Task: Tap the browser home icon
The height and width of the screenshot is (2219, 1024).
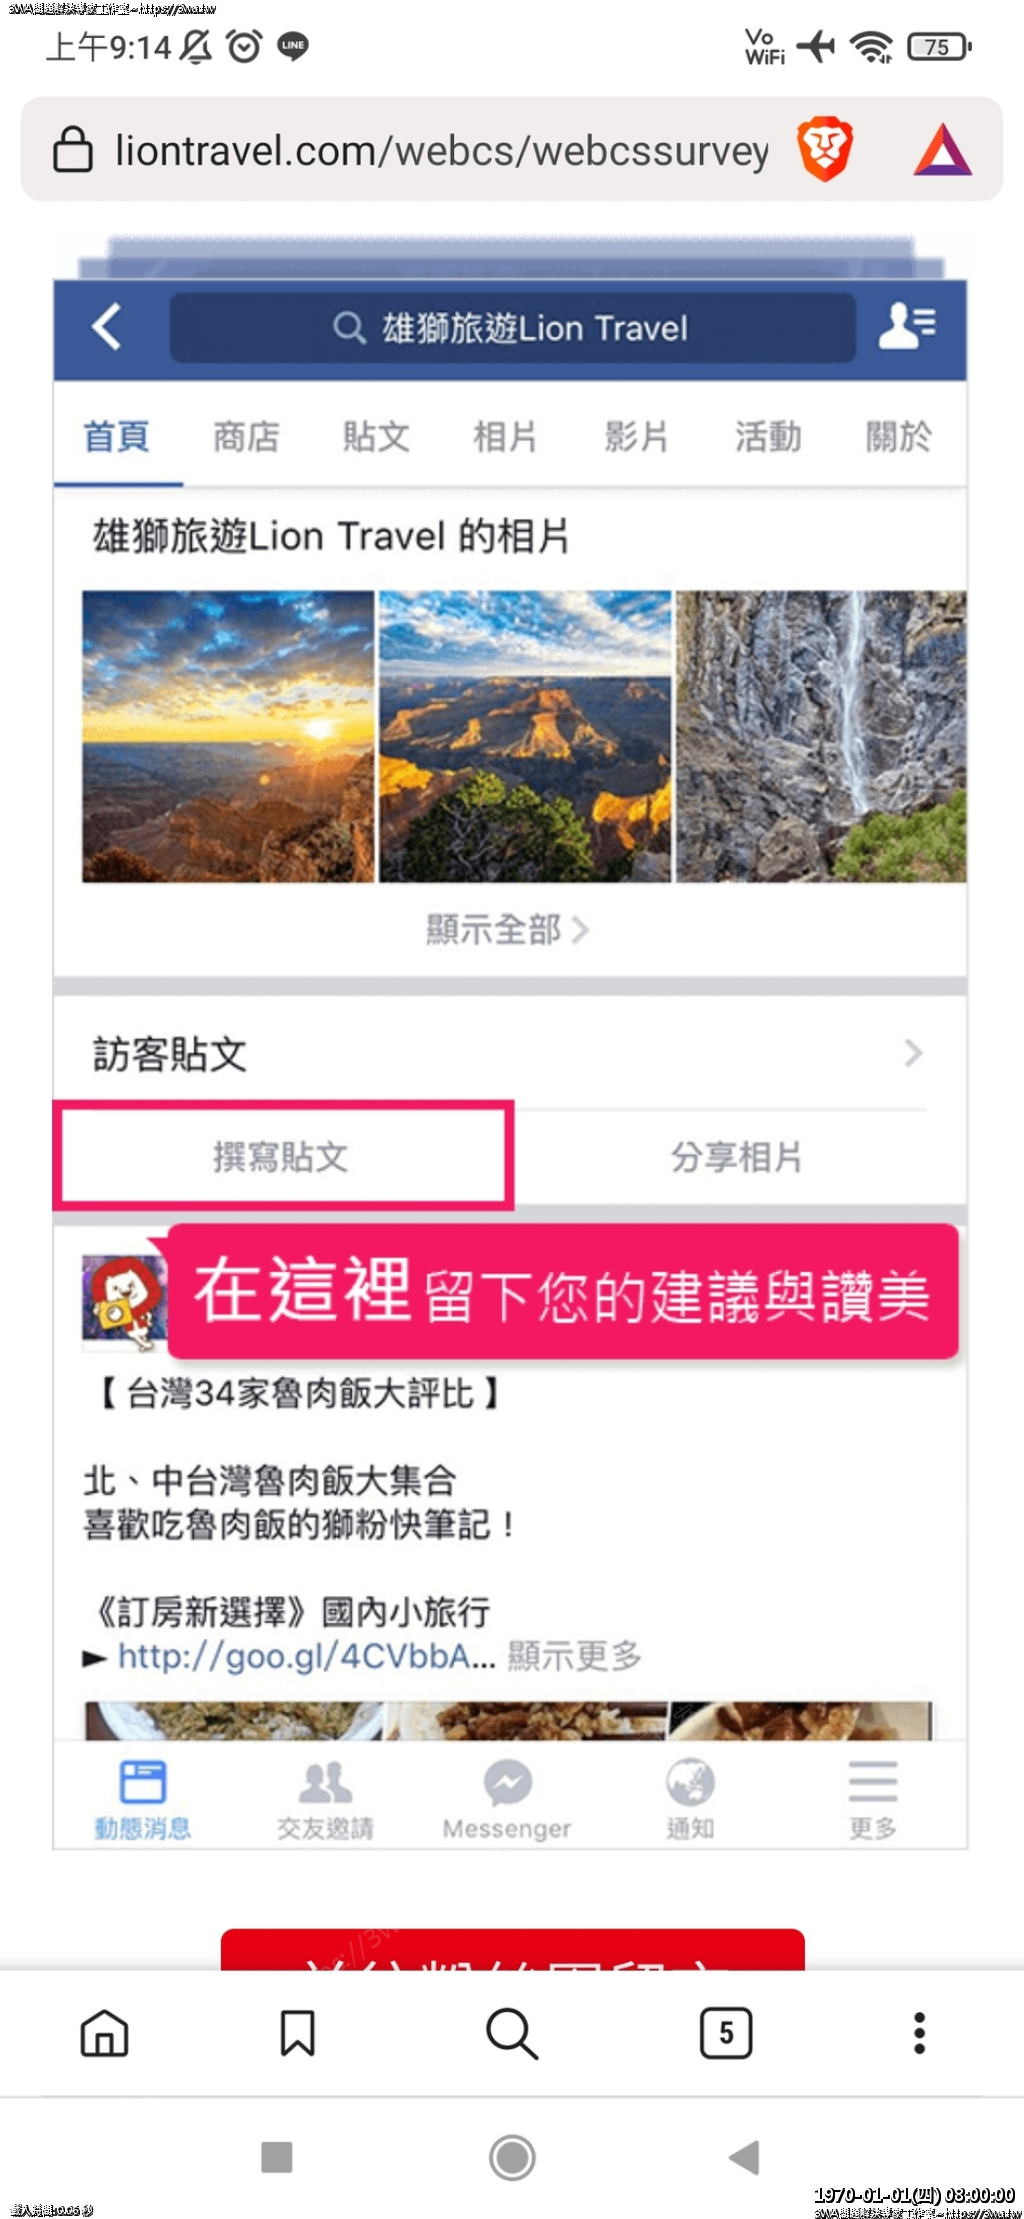Action: 105,2033
